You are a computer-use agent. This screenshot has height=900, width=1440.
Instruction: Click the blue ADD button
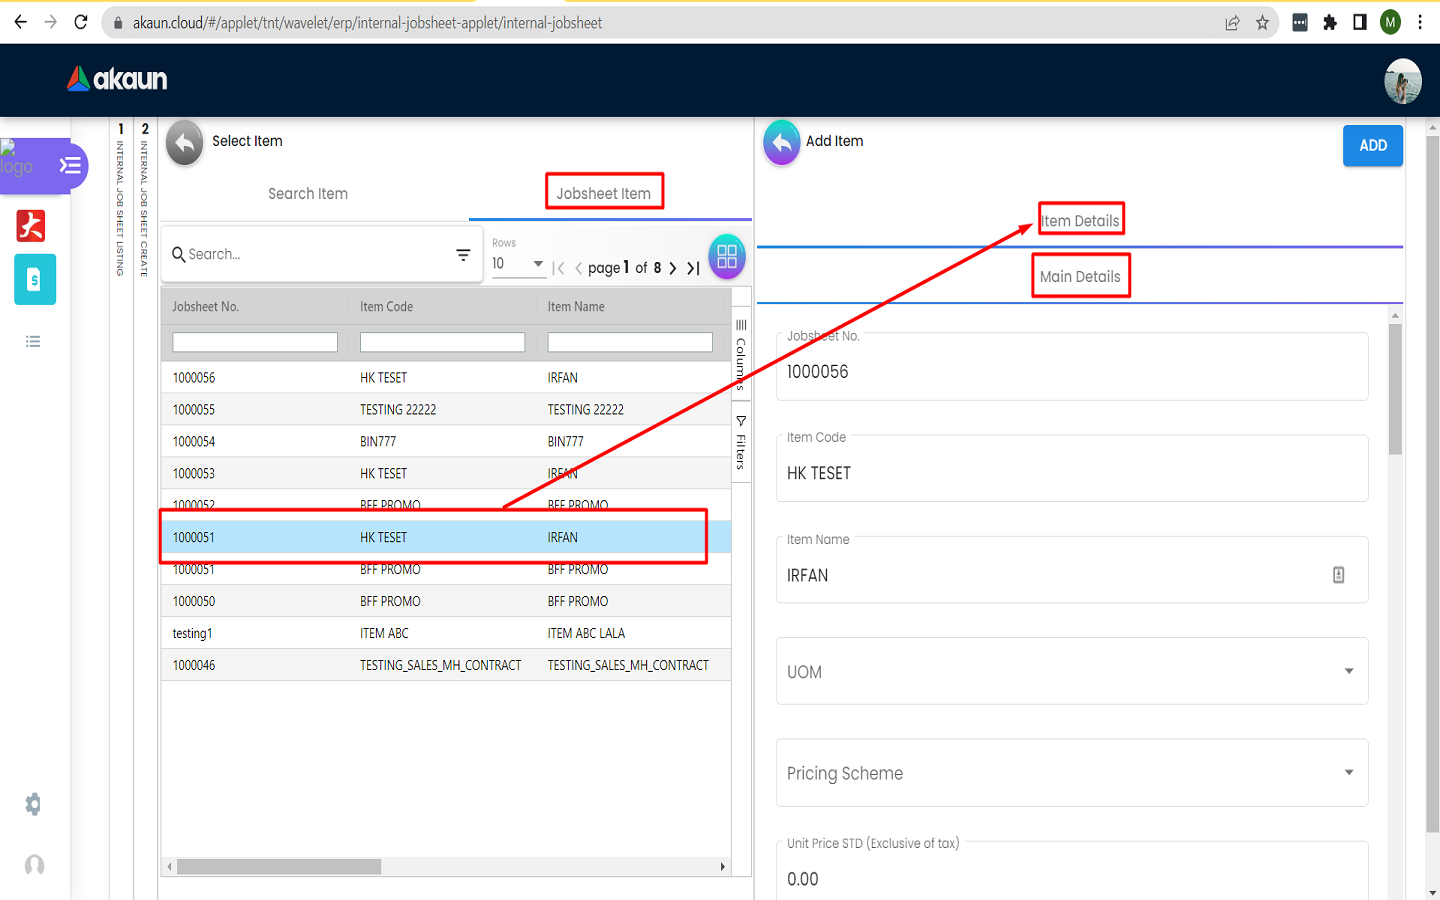[x=1372, y=146]
